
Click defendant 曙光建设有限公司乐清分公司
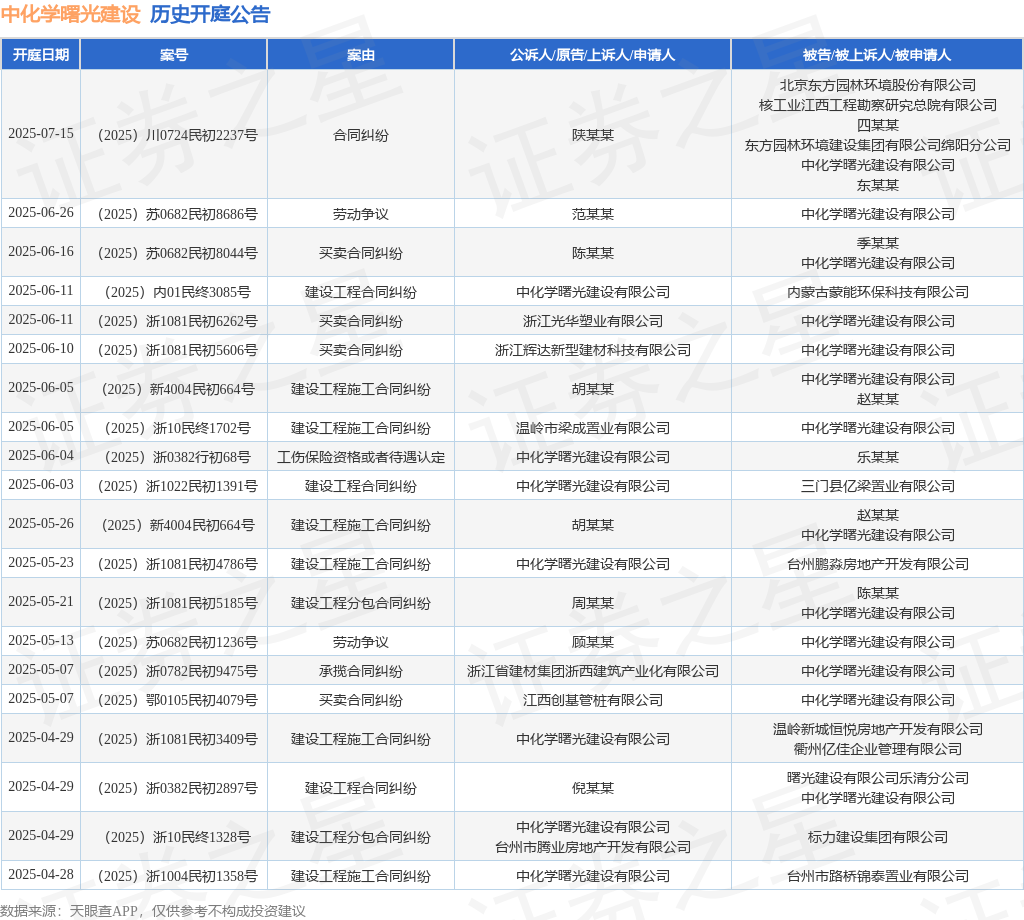click(878, 778)
